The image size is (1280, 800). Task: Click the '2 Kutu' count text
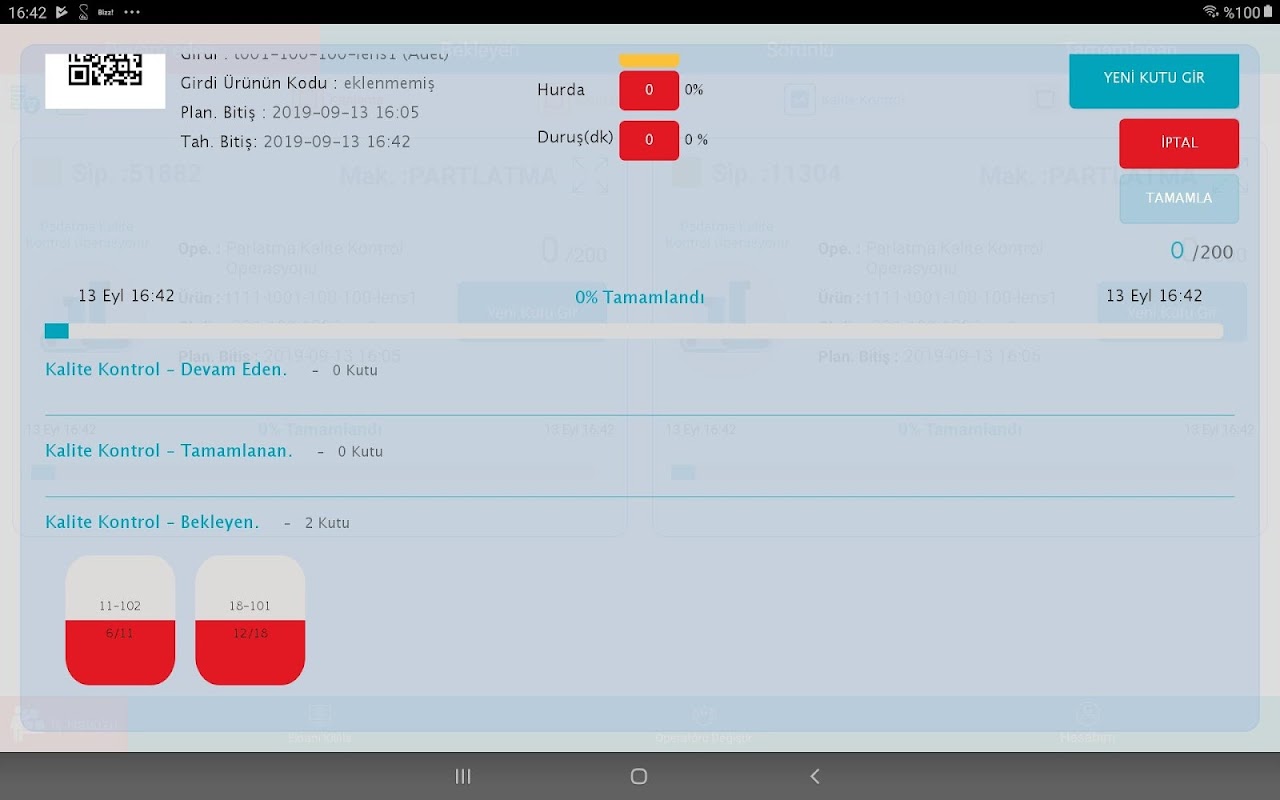click(x=327, y=523)
